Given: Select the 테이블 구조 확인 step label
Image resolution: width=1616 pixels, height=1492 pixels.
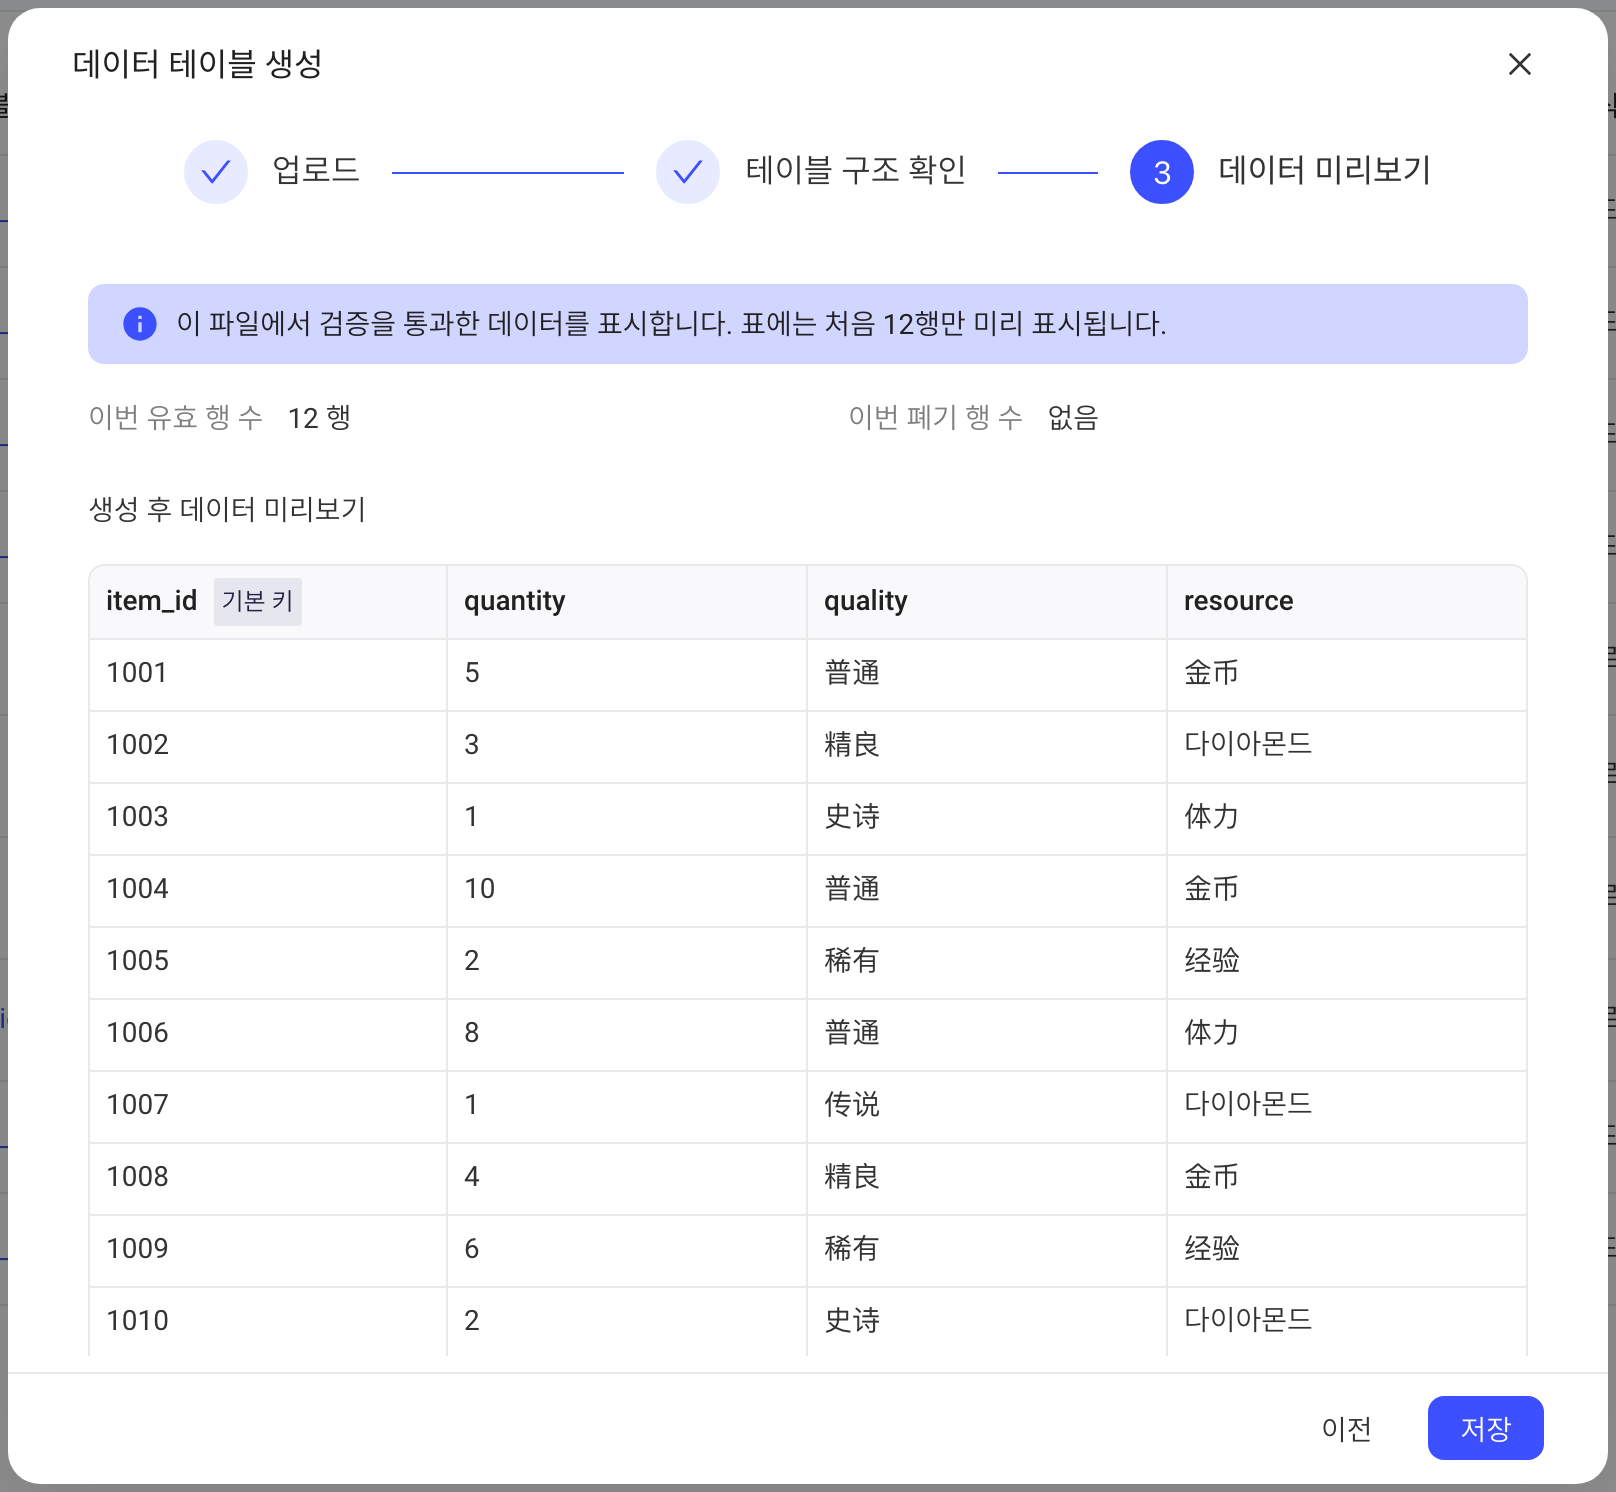Looking at the screenshot, I should (856, 170).
